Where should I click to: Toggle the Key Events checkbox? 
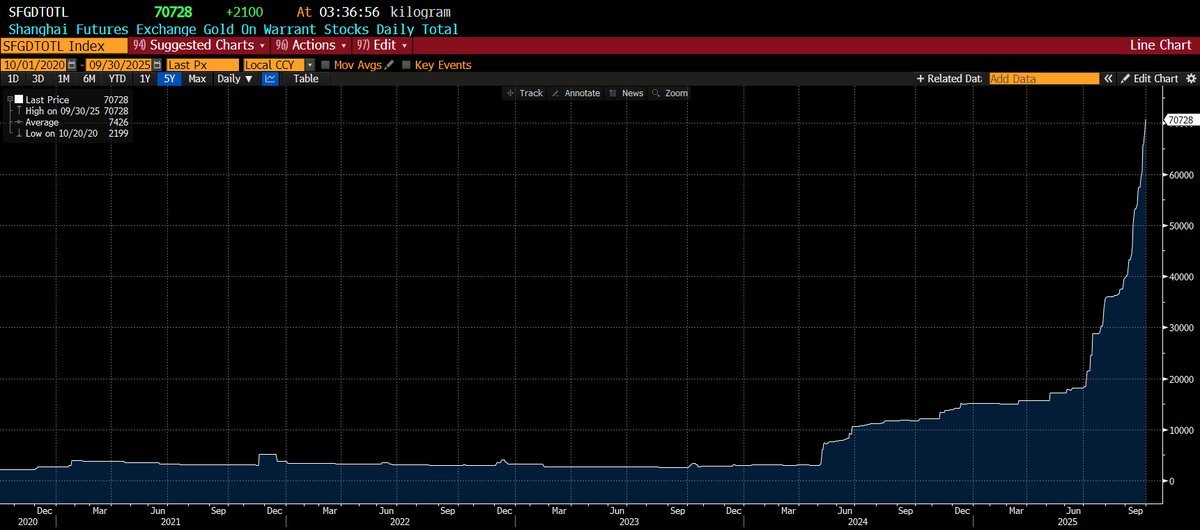[x=406, y=64]
